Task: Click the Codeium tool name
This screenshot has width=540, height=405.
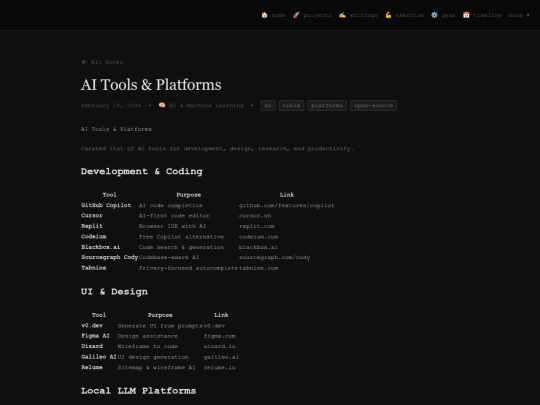Action: point(94,237)
